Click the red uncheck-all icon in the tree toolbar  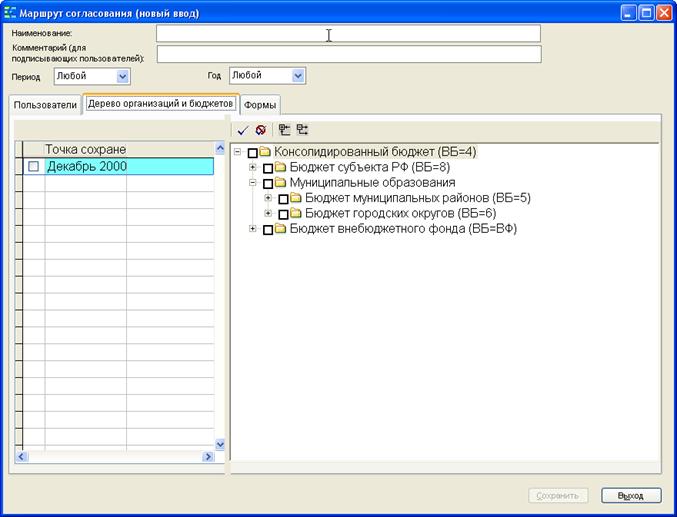[260, 130]
